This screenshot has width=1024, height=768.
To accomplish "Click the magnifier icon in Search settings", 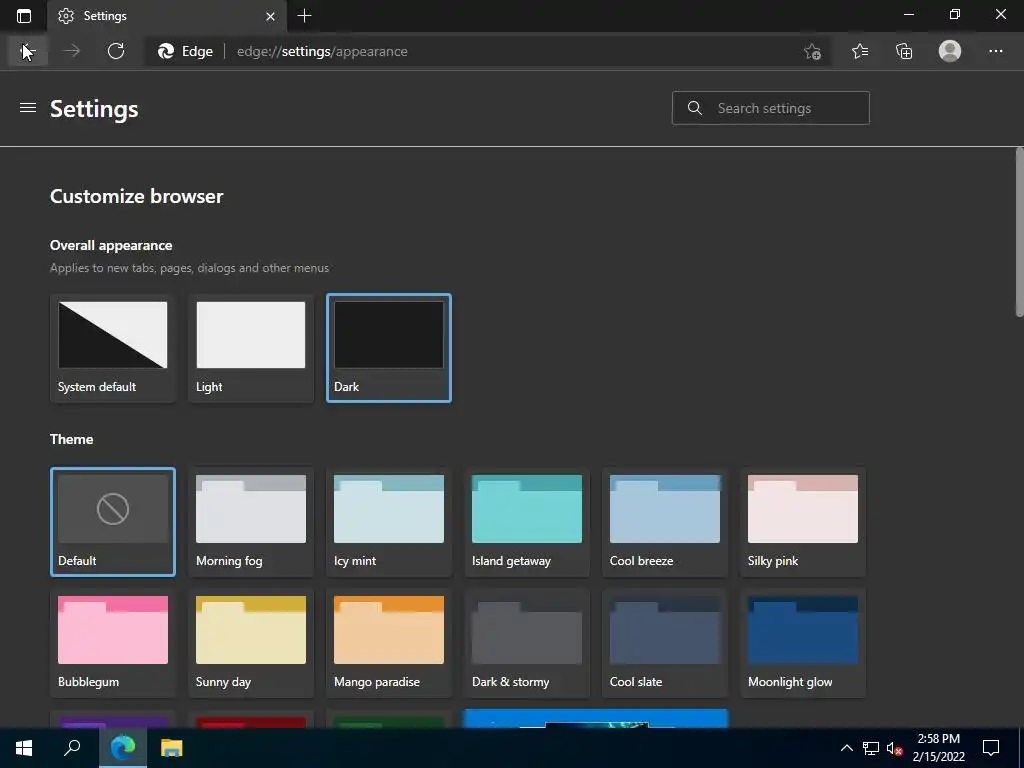I will [695, 108].
